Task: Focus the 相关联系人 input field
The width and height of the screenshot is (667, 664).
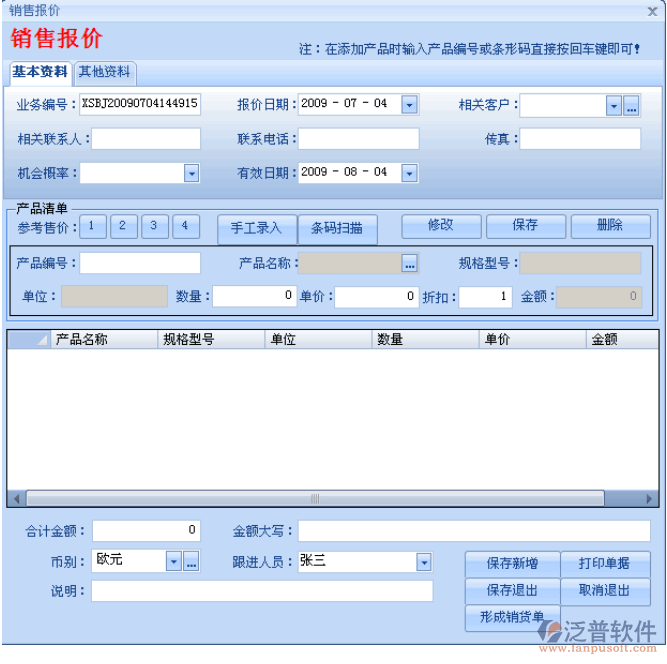Action: click(146, 139)
